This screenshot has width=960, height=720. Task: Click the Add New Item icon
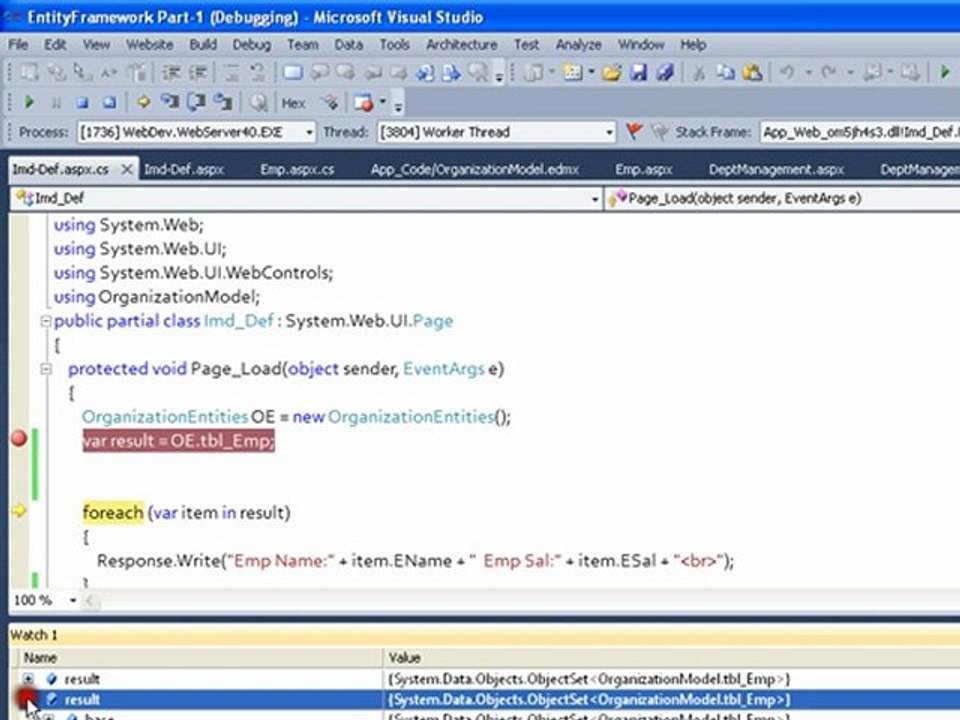coord(573,73)
